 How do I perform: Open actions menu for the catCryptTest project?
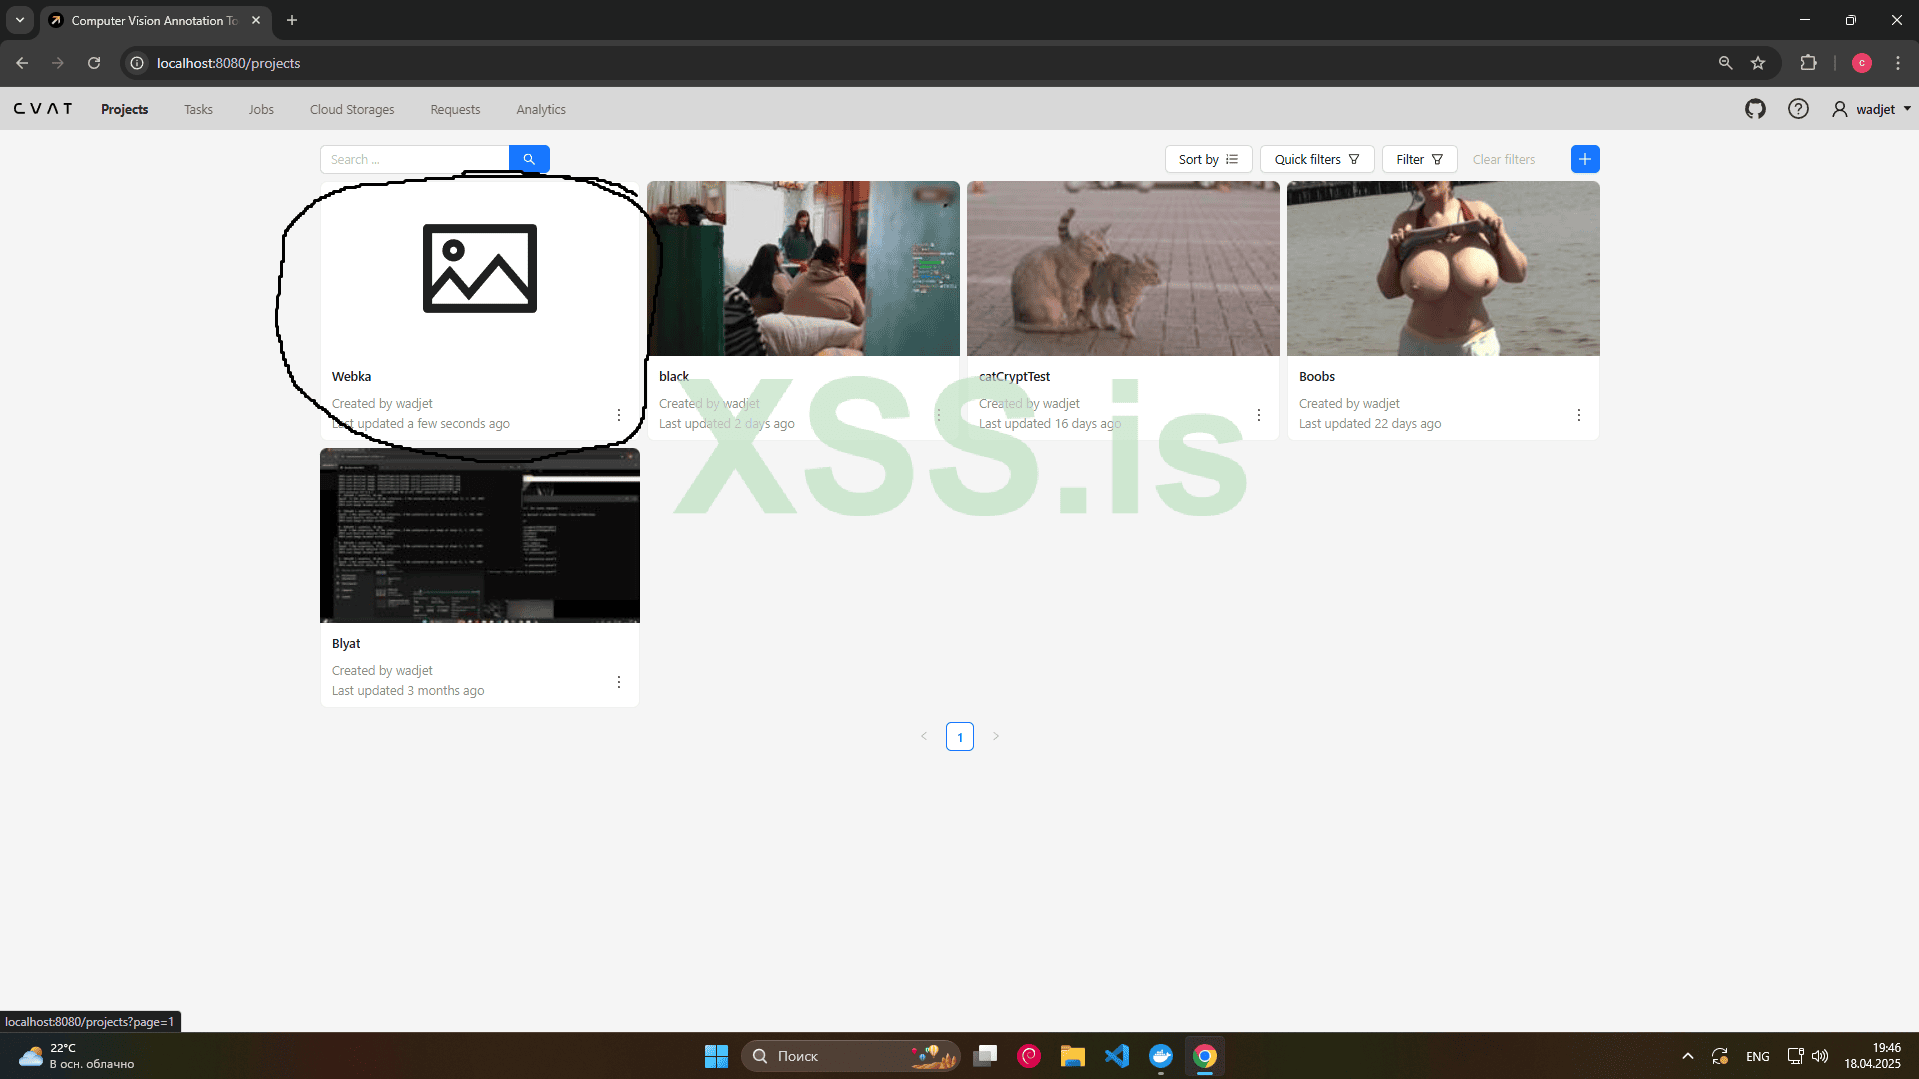[1259, 415]
